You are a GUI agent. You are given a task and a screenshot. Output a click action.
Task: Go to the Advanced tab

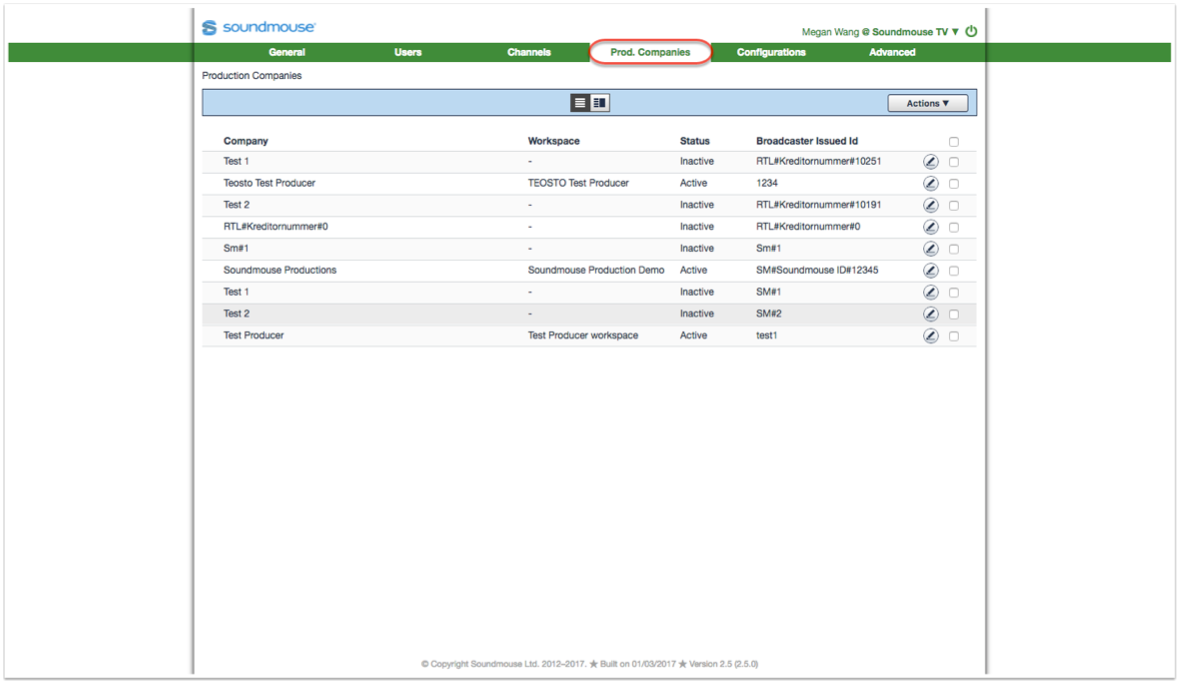point(892,52)
